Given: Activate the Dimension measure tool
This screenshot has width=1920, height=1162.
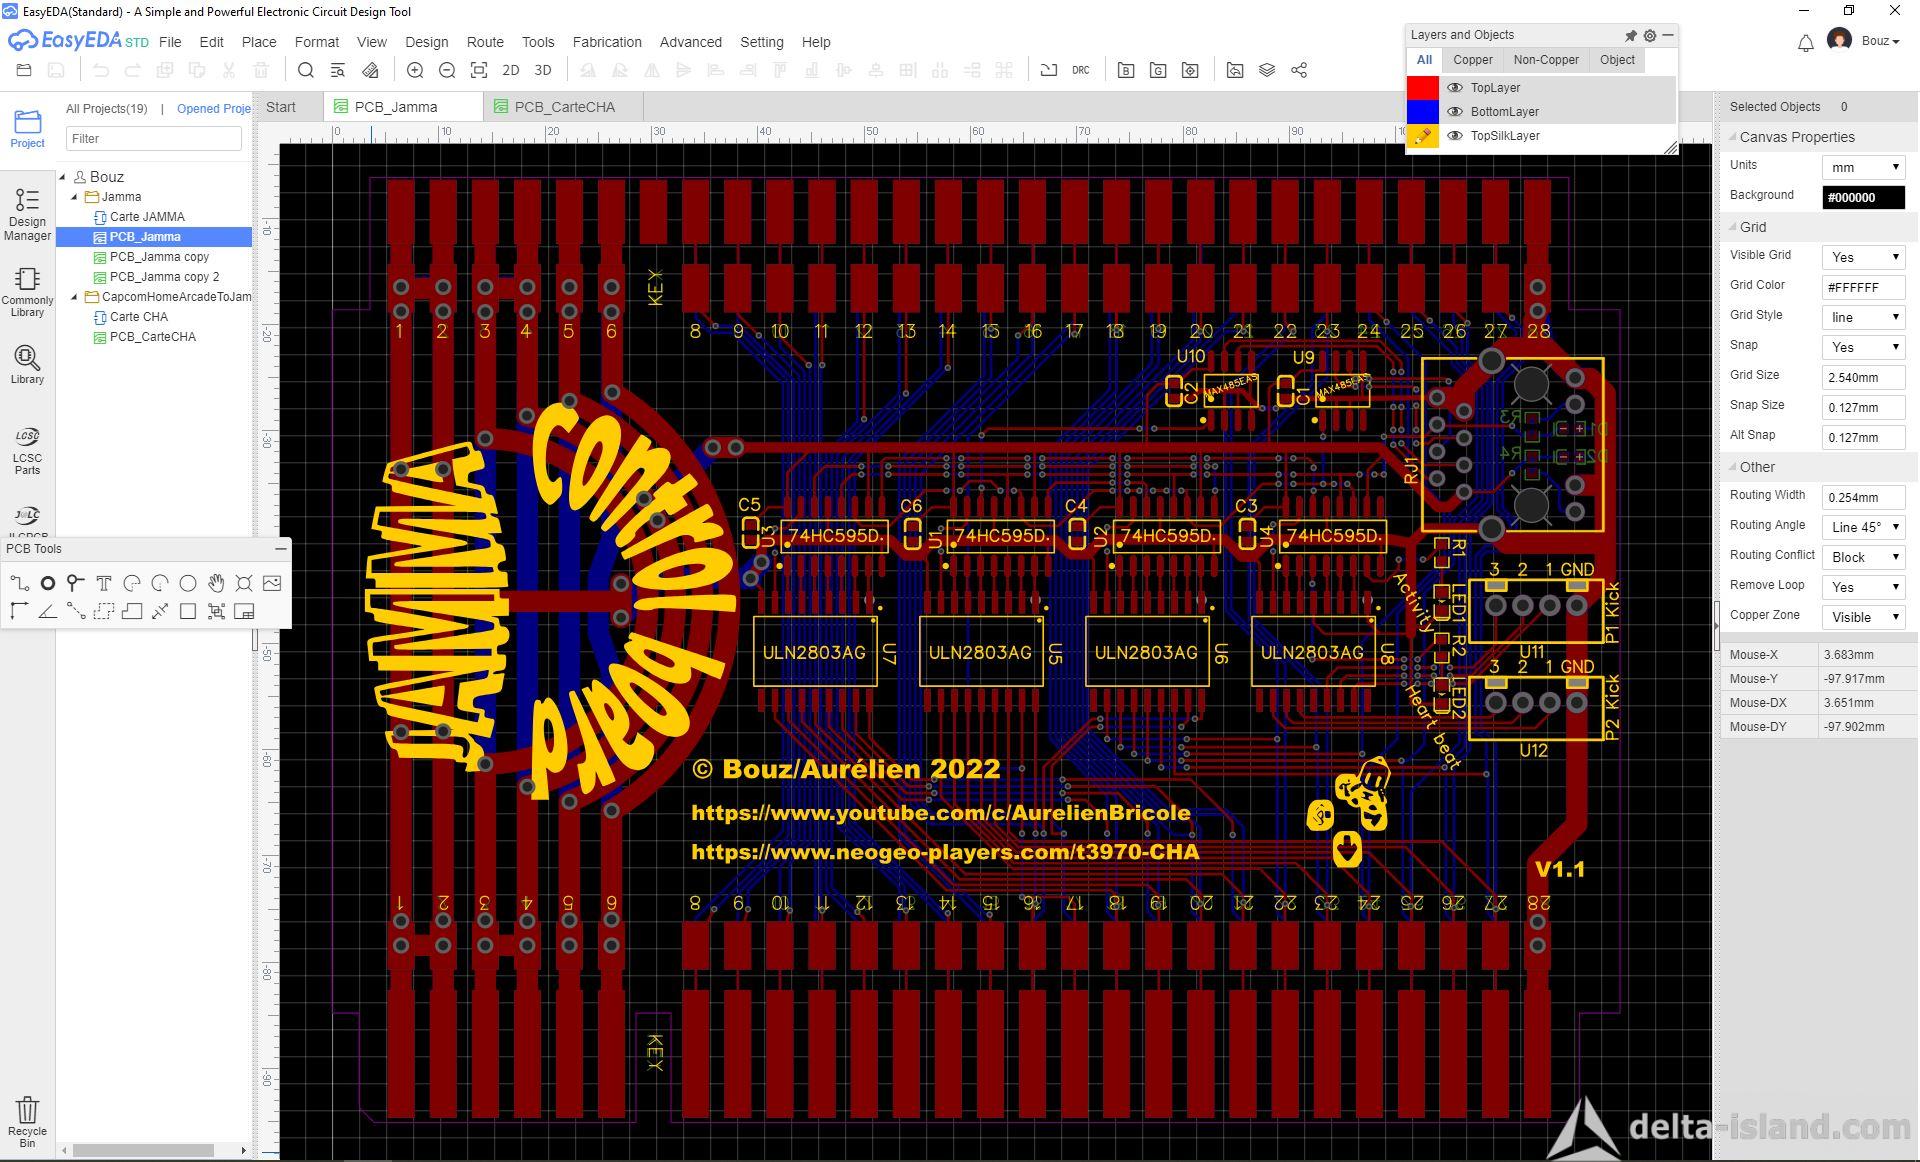Looking at the screenshot, I should coord(160,611).
